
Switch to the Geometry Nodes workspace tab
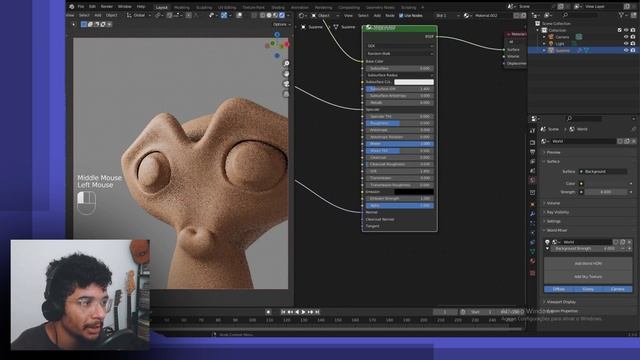click(x=380, y=7)
